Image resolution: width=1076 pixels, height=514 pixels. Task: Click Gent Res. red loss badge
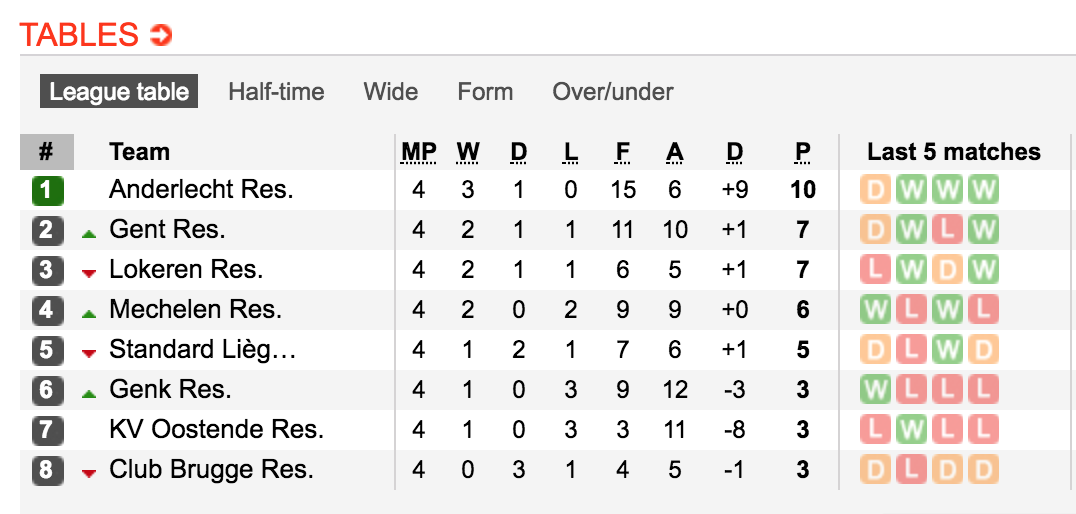click(947, 230)
